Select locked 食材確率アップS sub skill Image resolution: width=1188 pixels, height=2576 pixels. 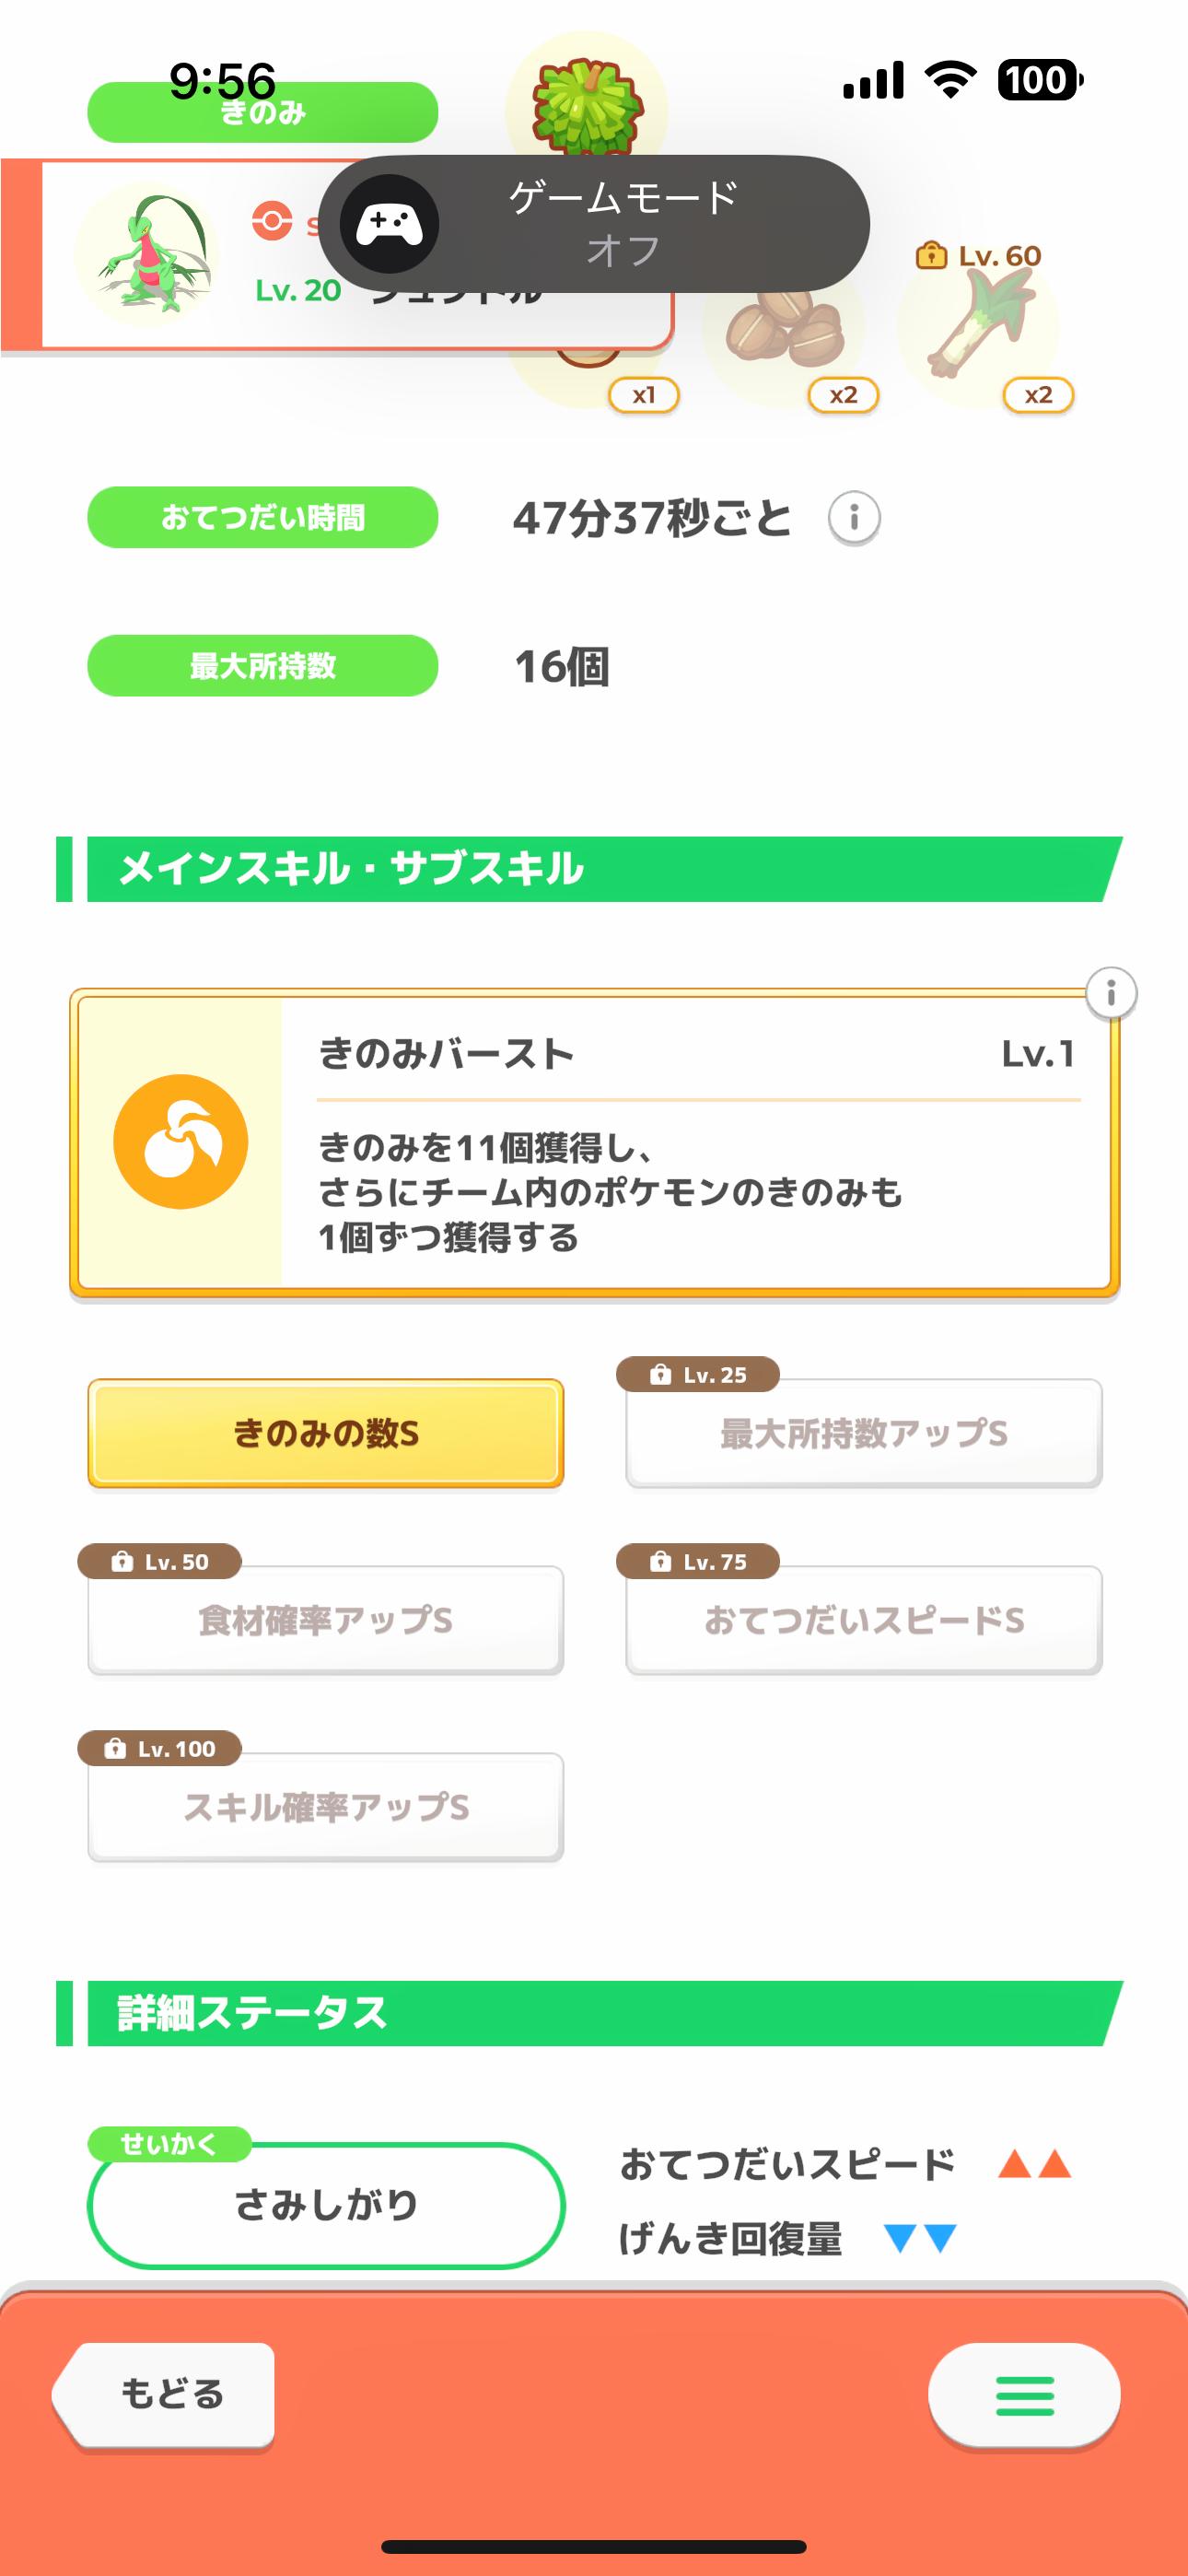(326, 1621)
